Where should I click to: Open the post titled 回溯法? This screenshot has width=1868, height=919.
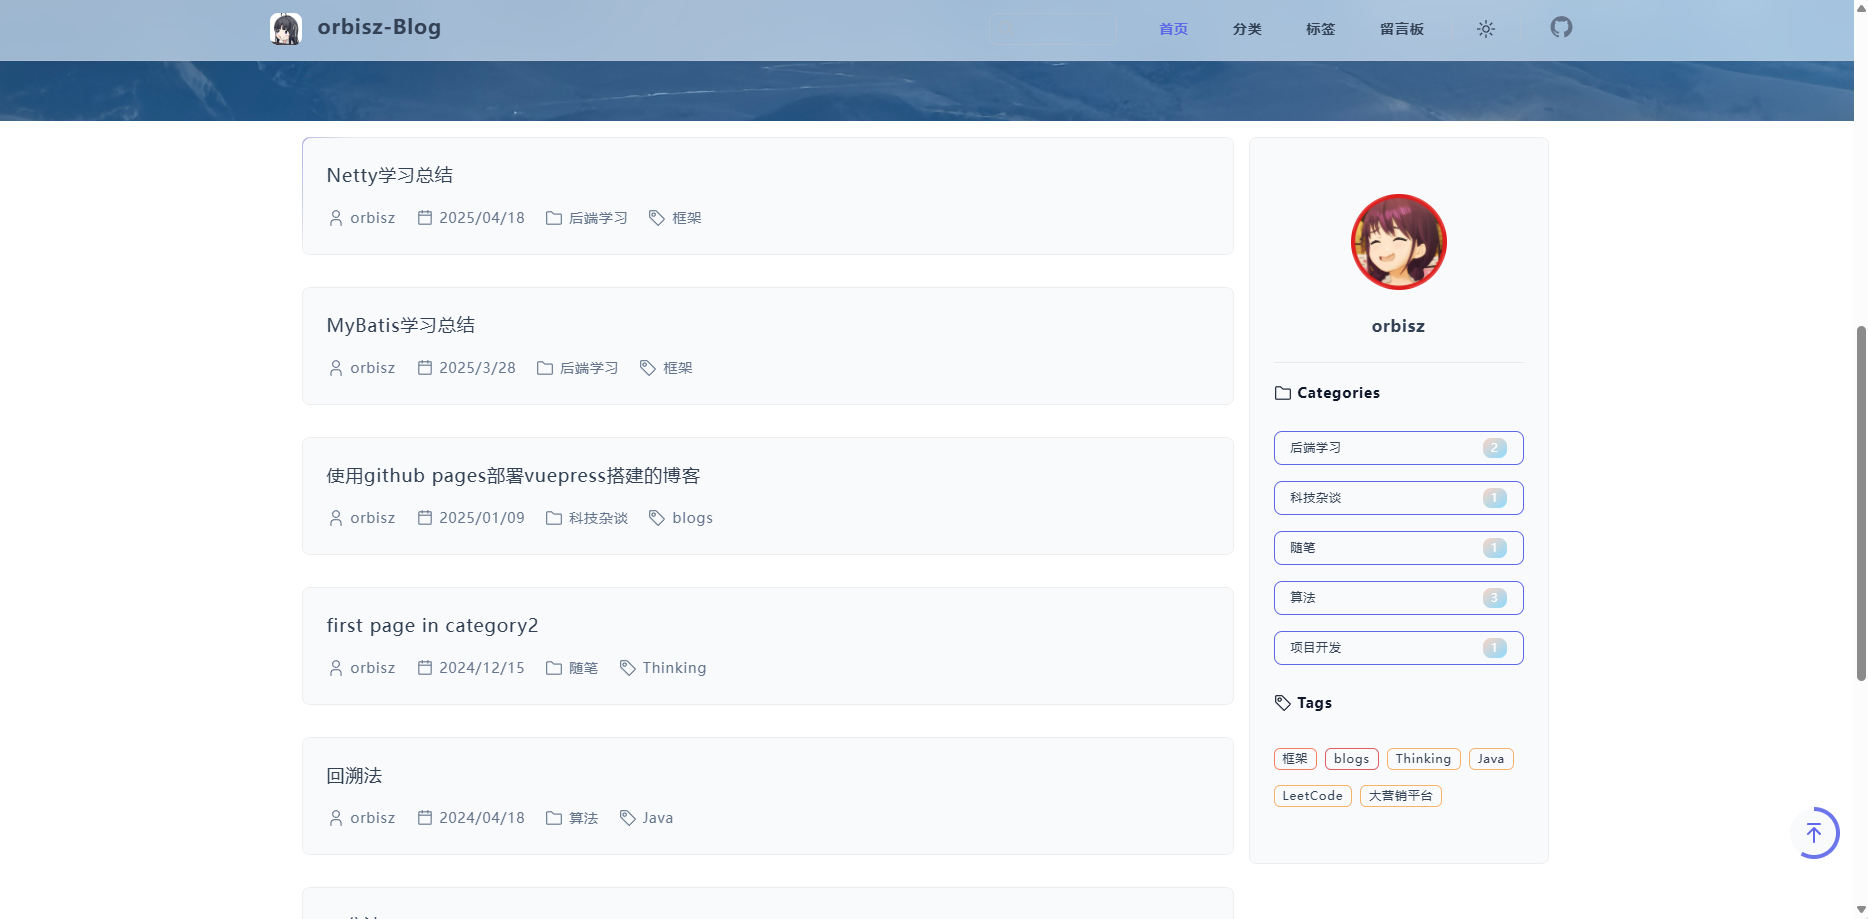(352, 775)
